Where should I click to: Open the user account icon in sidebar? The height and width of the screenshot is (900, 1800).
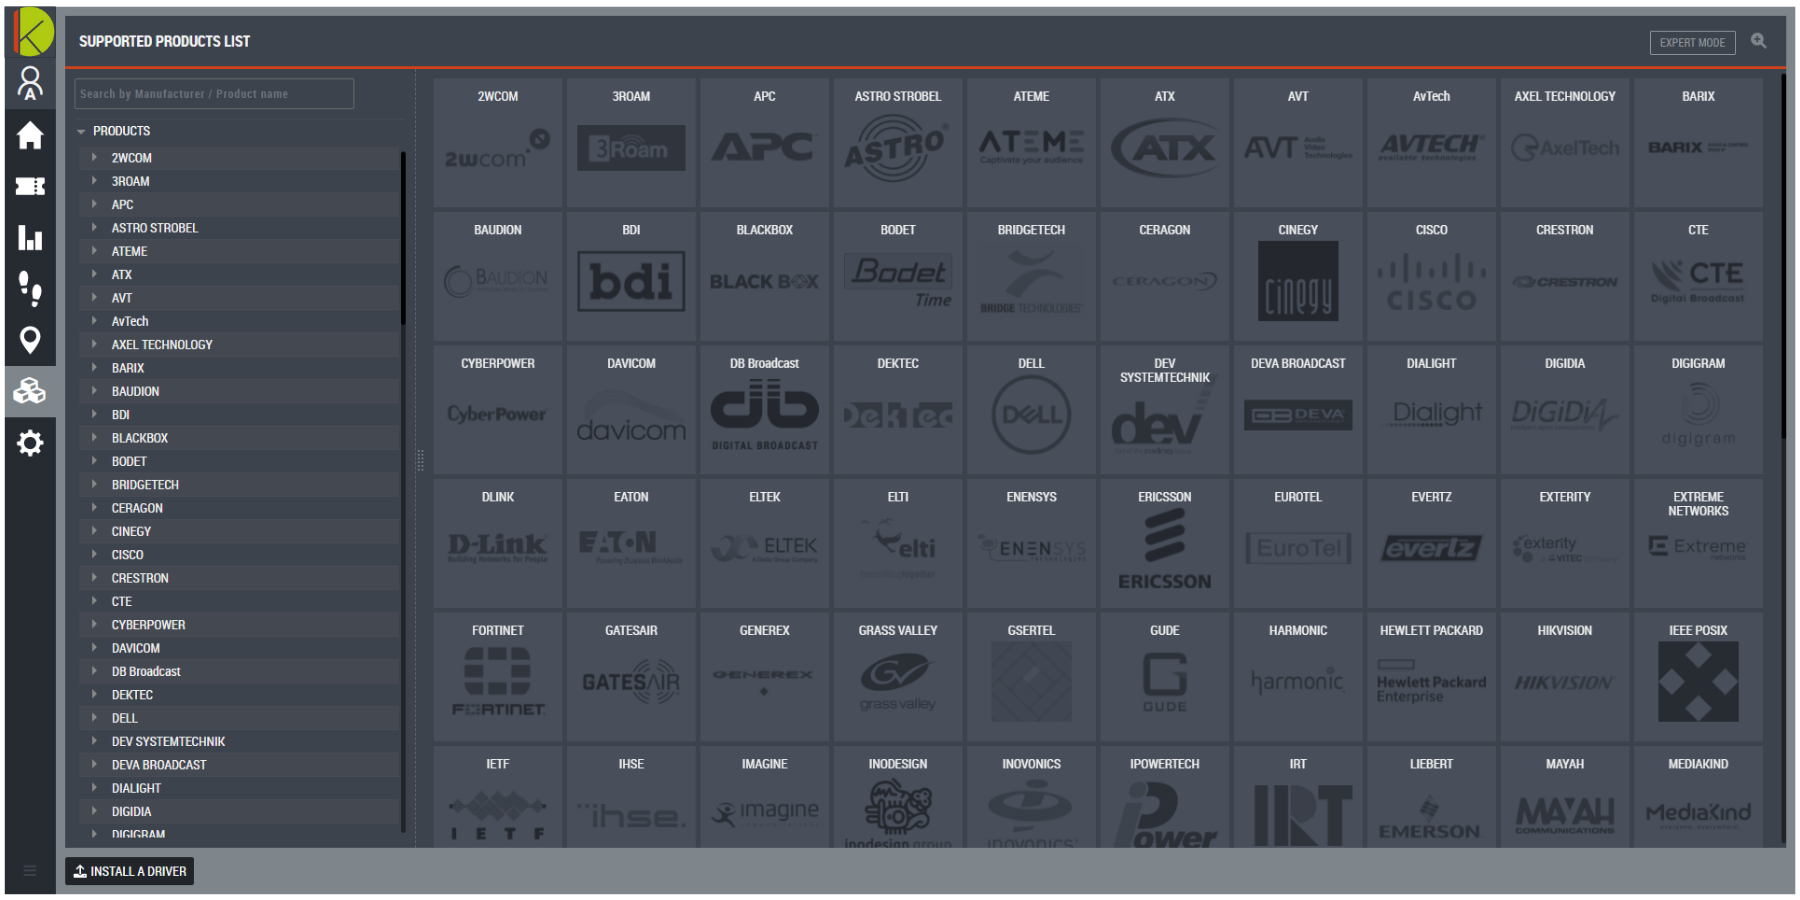[x=30, y=83]
